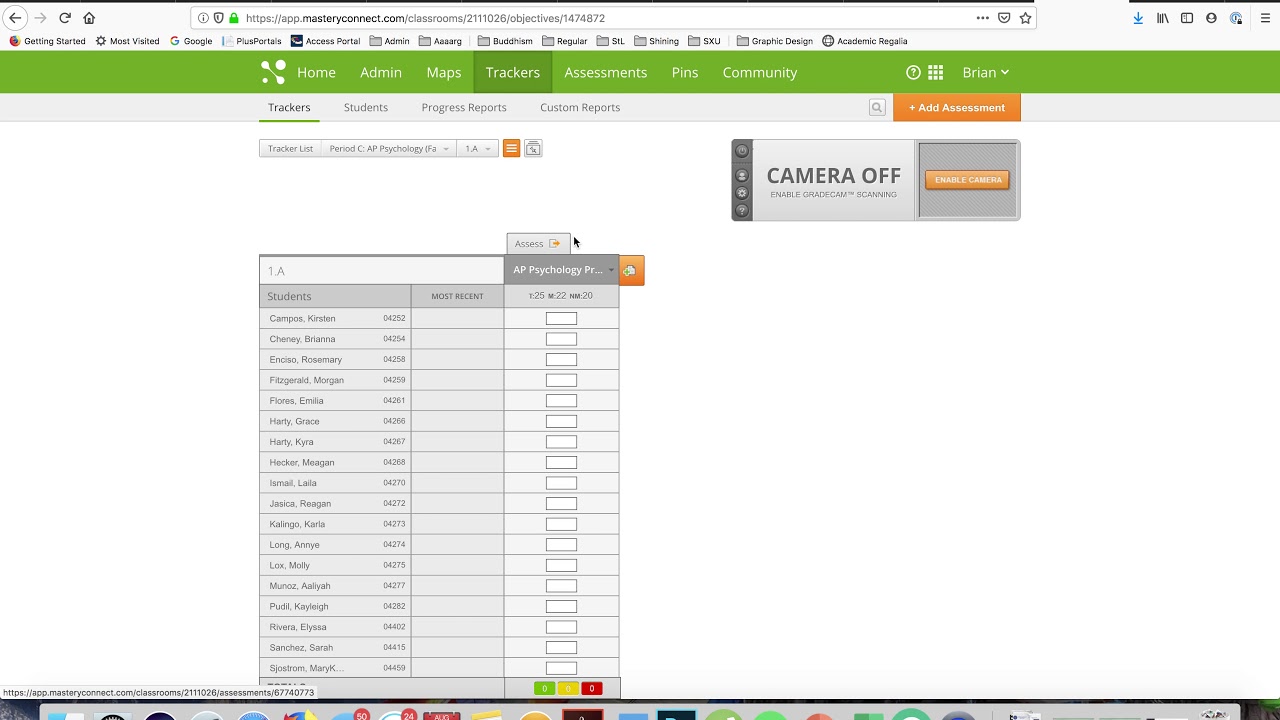Click the browser address bar URL
This screenshot has height=720, width=1280.
coord(425,18)
